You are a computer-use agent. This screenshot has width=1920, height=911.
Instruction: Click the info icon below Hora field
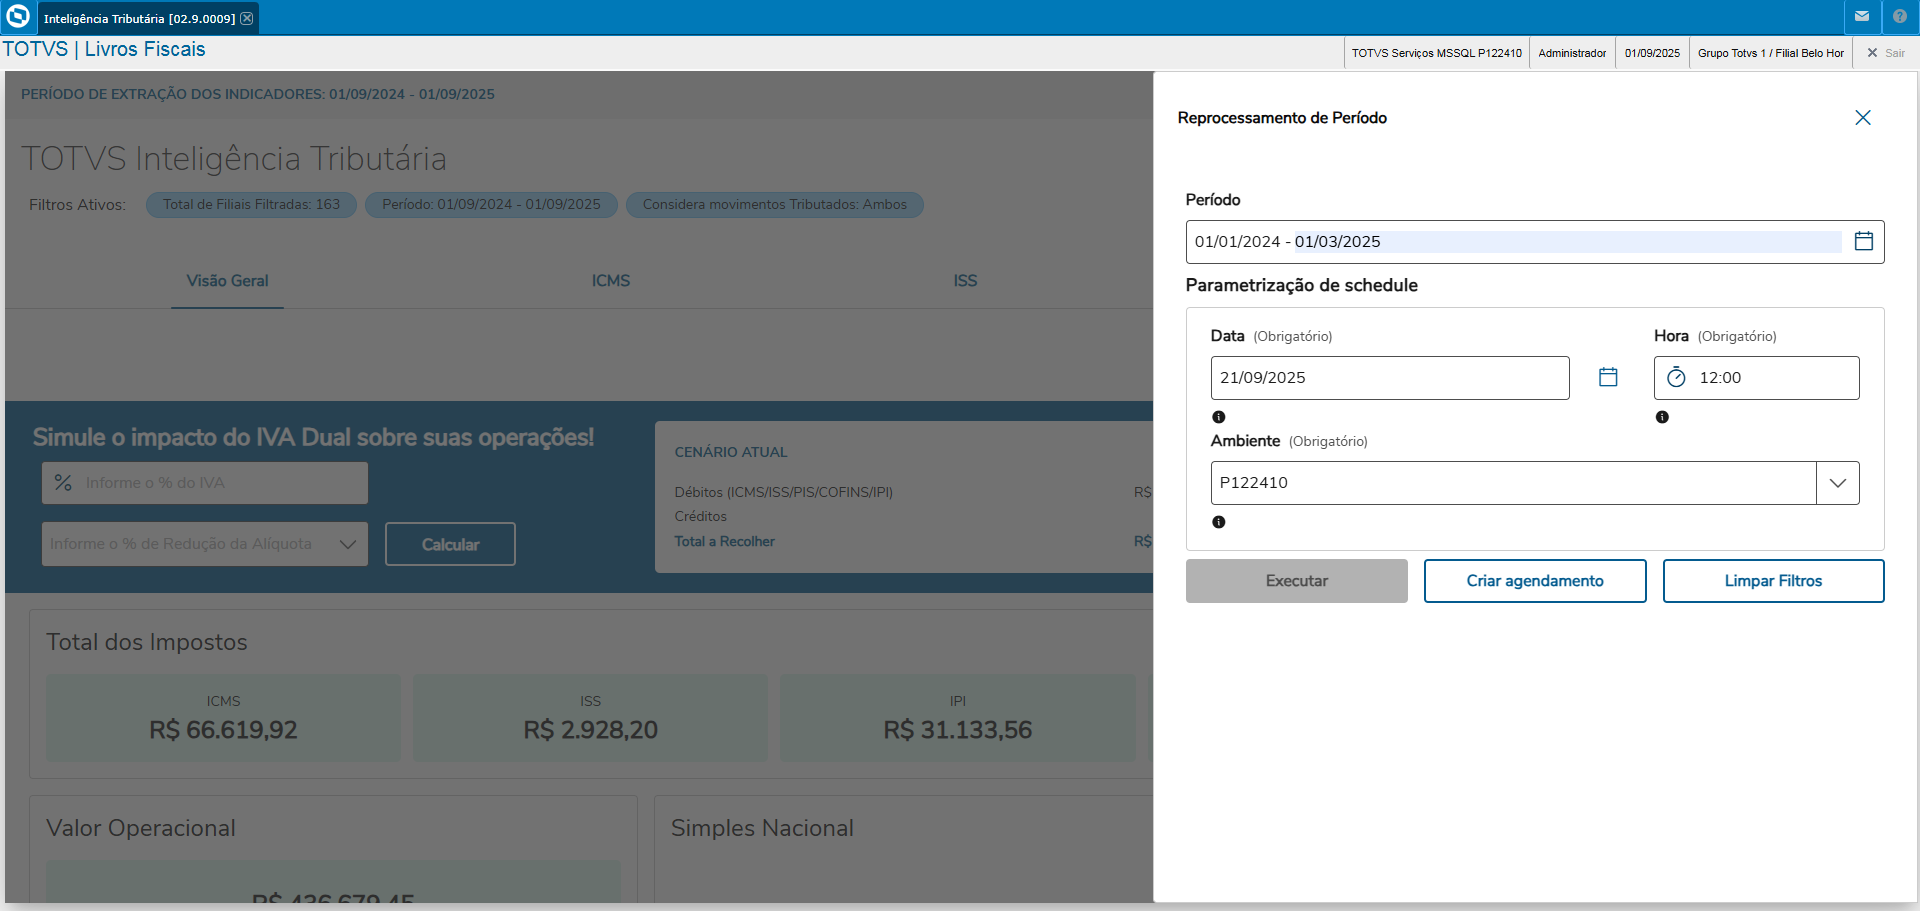coord(1662,417)
